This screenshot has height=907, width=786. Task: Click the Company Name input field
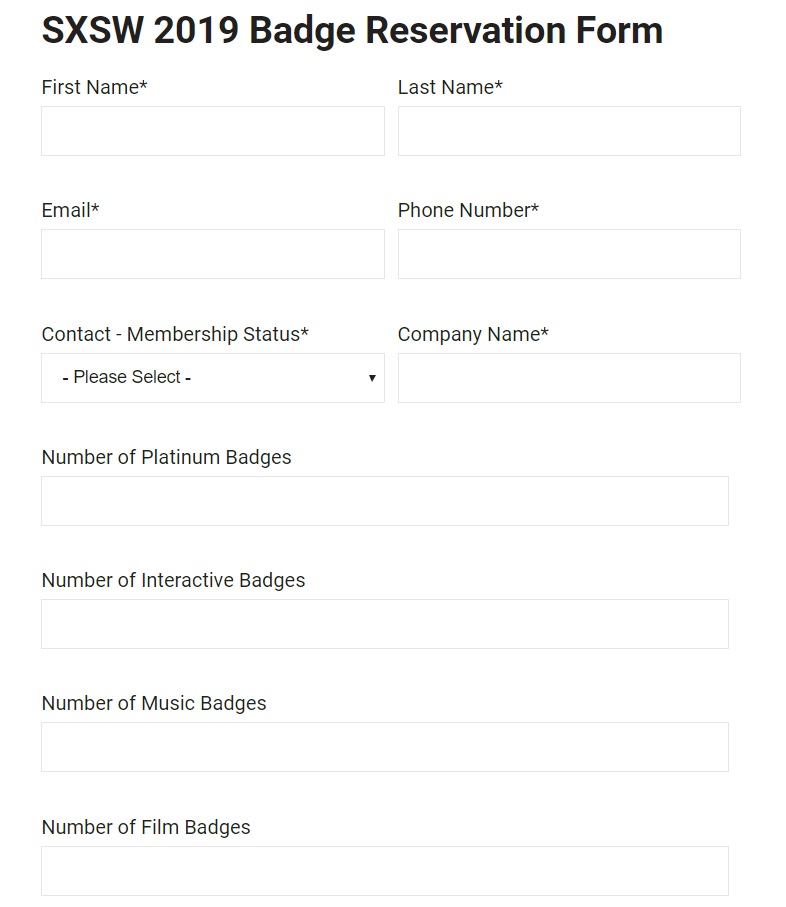(x=569, y=378)
